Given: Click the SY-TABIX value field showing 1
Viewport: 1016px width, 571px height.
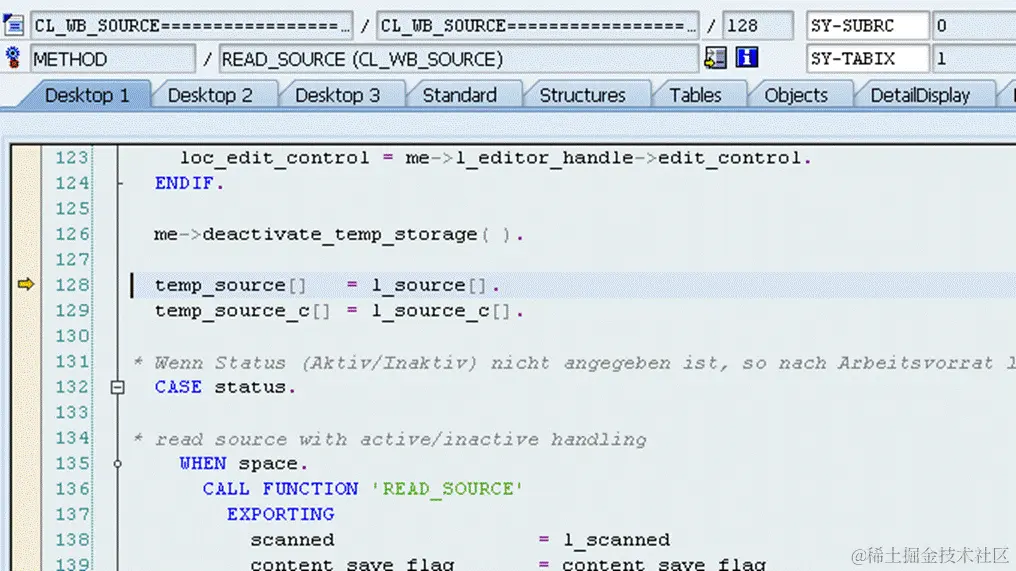Looking at the screenshot, I should coord(973,59).
